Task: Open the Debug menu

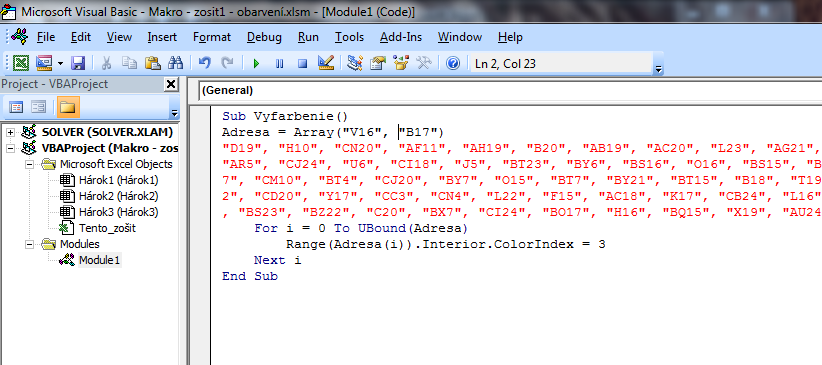Action: [264, 37]
